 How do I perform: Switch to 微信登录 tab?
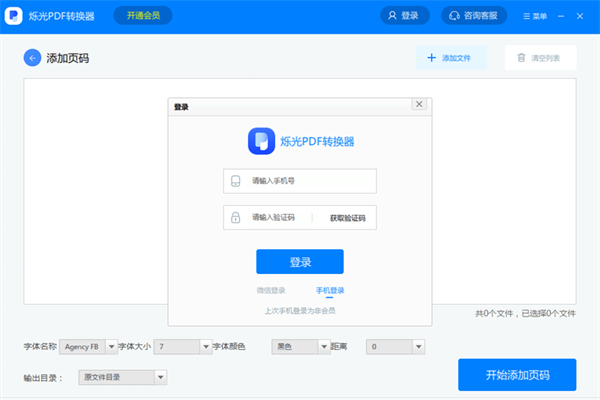[x=271, y=290]
